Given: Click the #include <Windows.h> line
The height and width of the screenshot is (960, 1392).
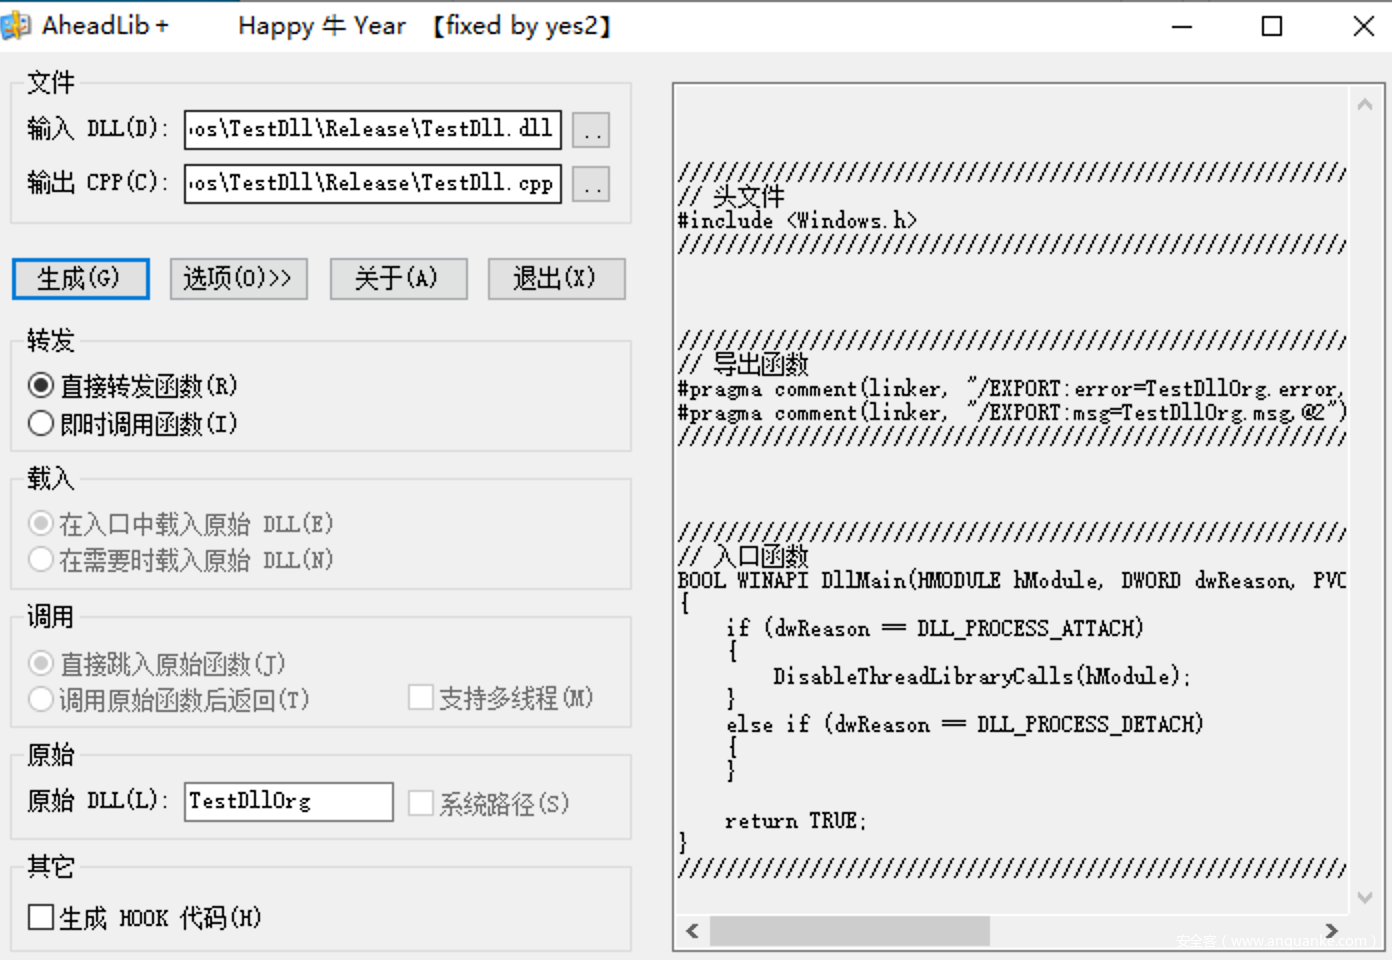Looking at the screenshot, I should coord(797,220).
